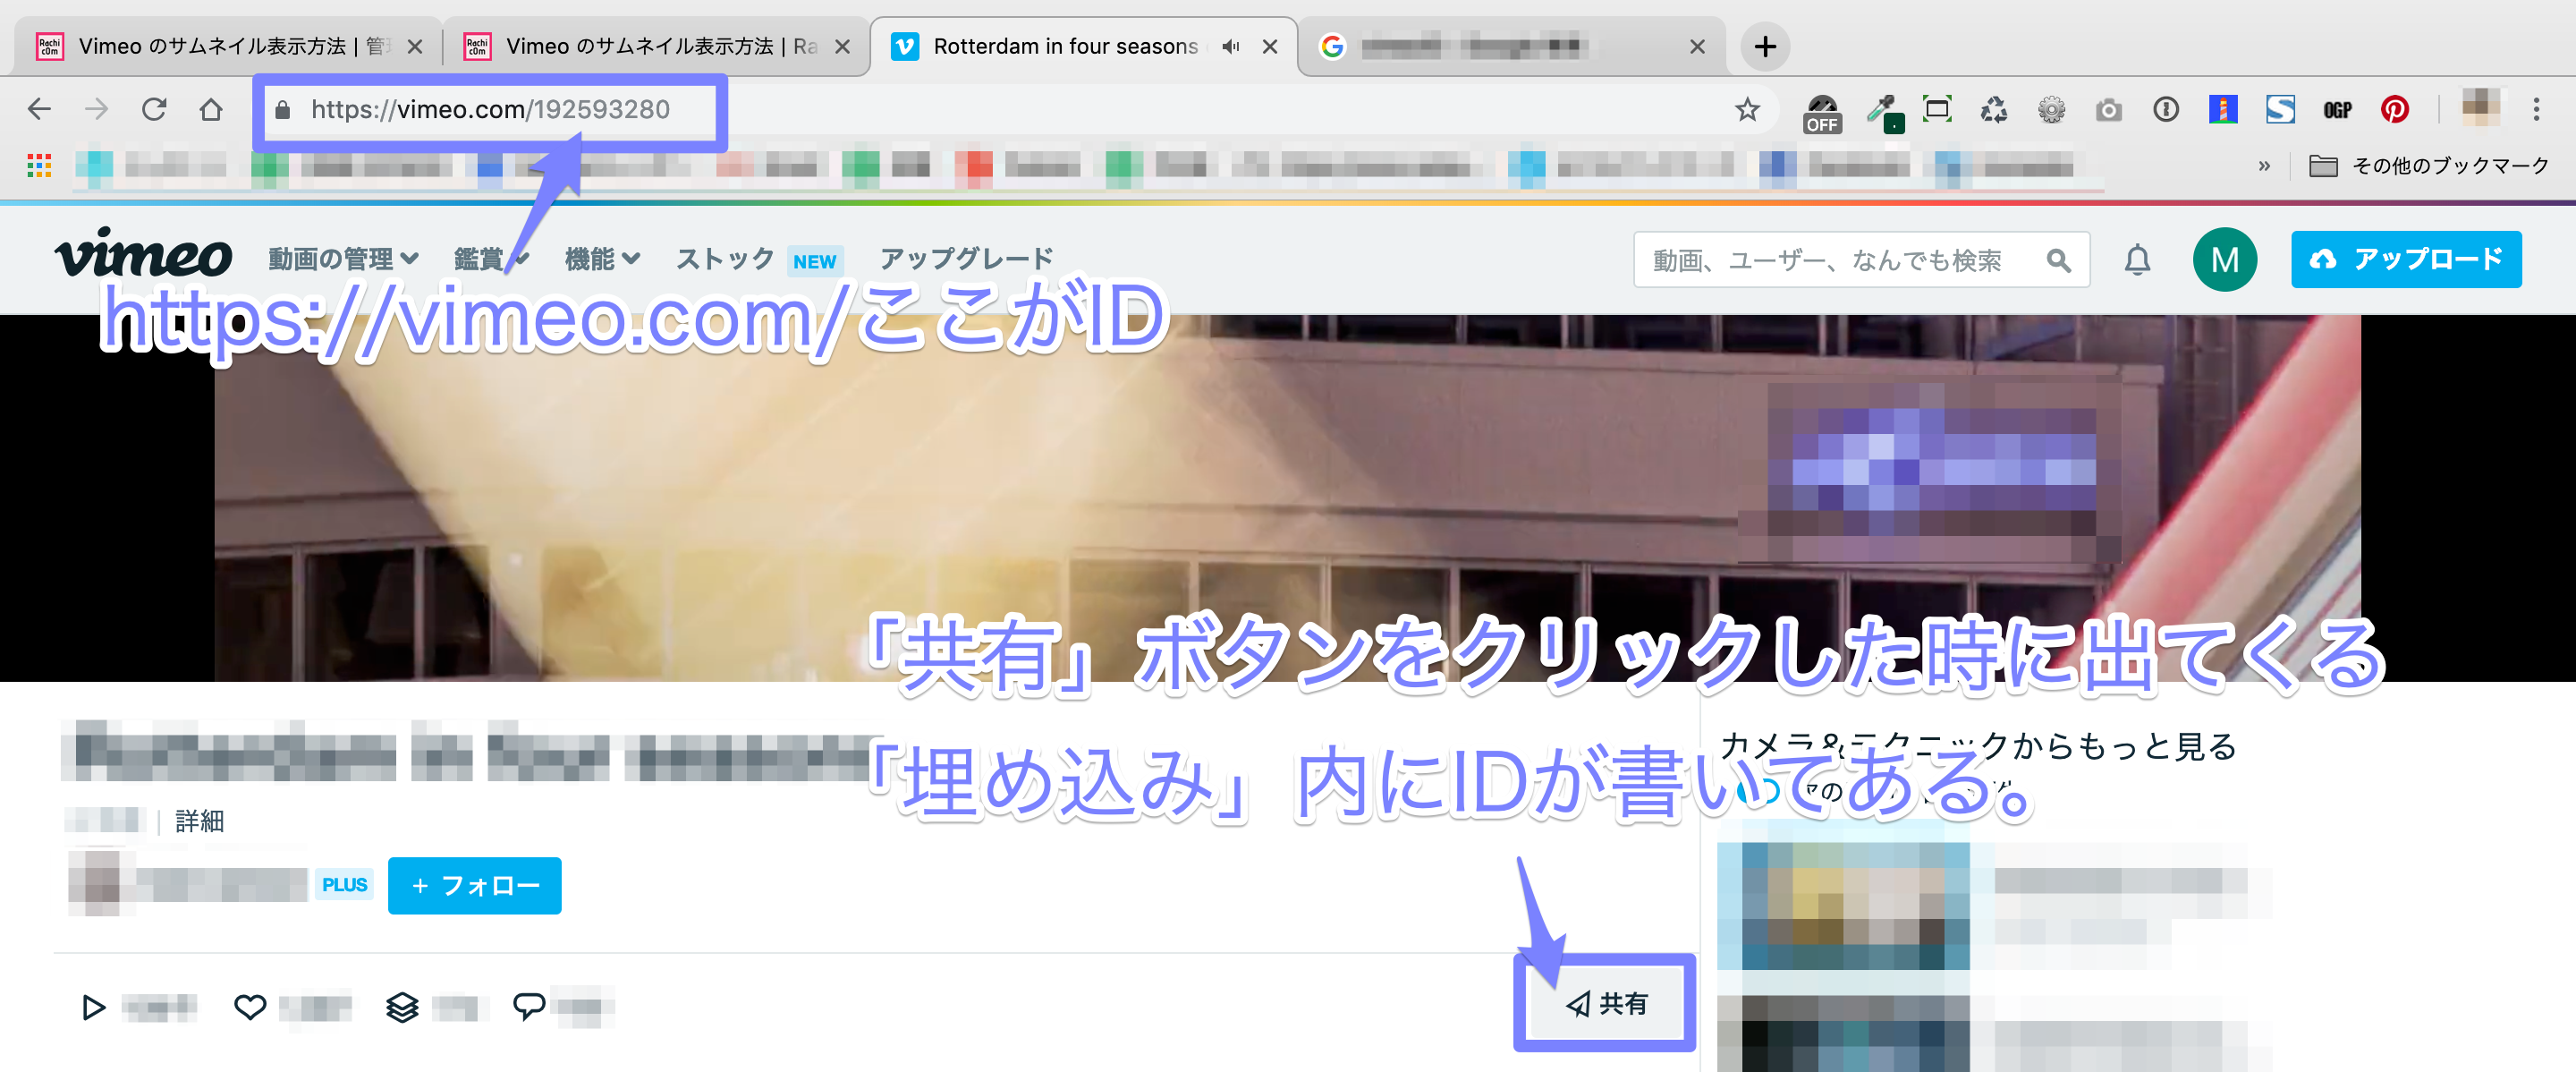Image resolution: width=2576 pixels, height=1072 pixels.
Task: Open the Pinterest extension icon
Action: (x=2396, y=110)
